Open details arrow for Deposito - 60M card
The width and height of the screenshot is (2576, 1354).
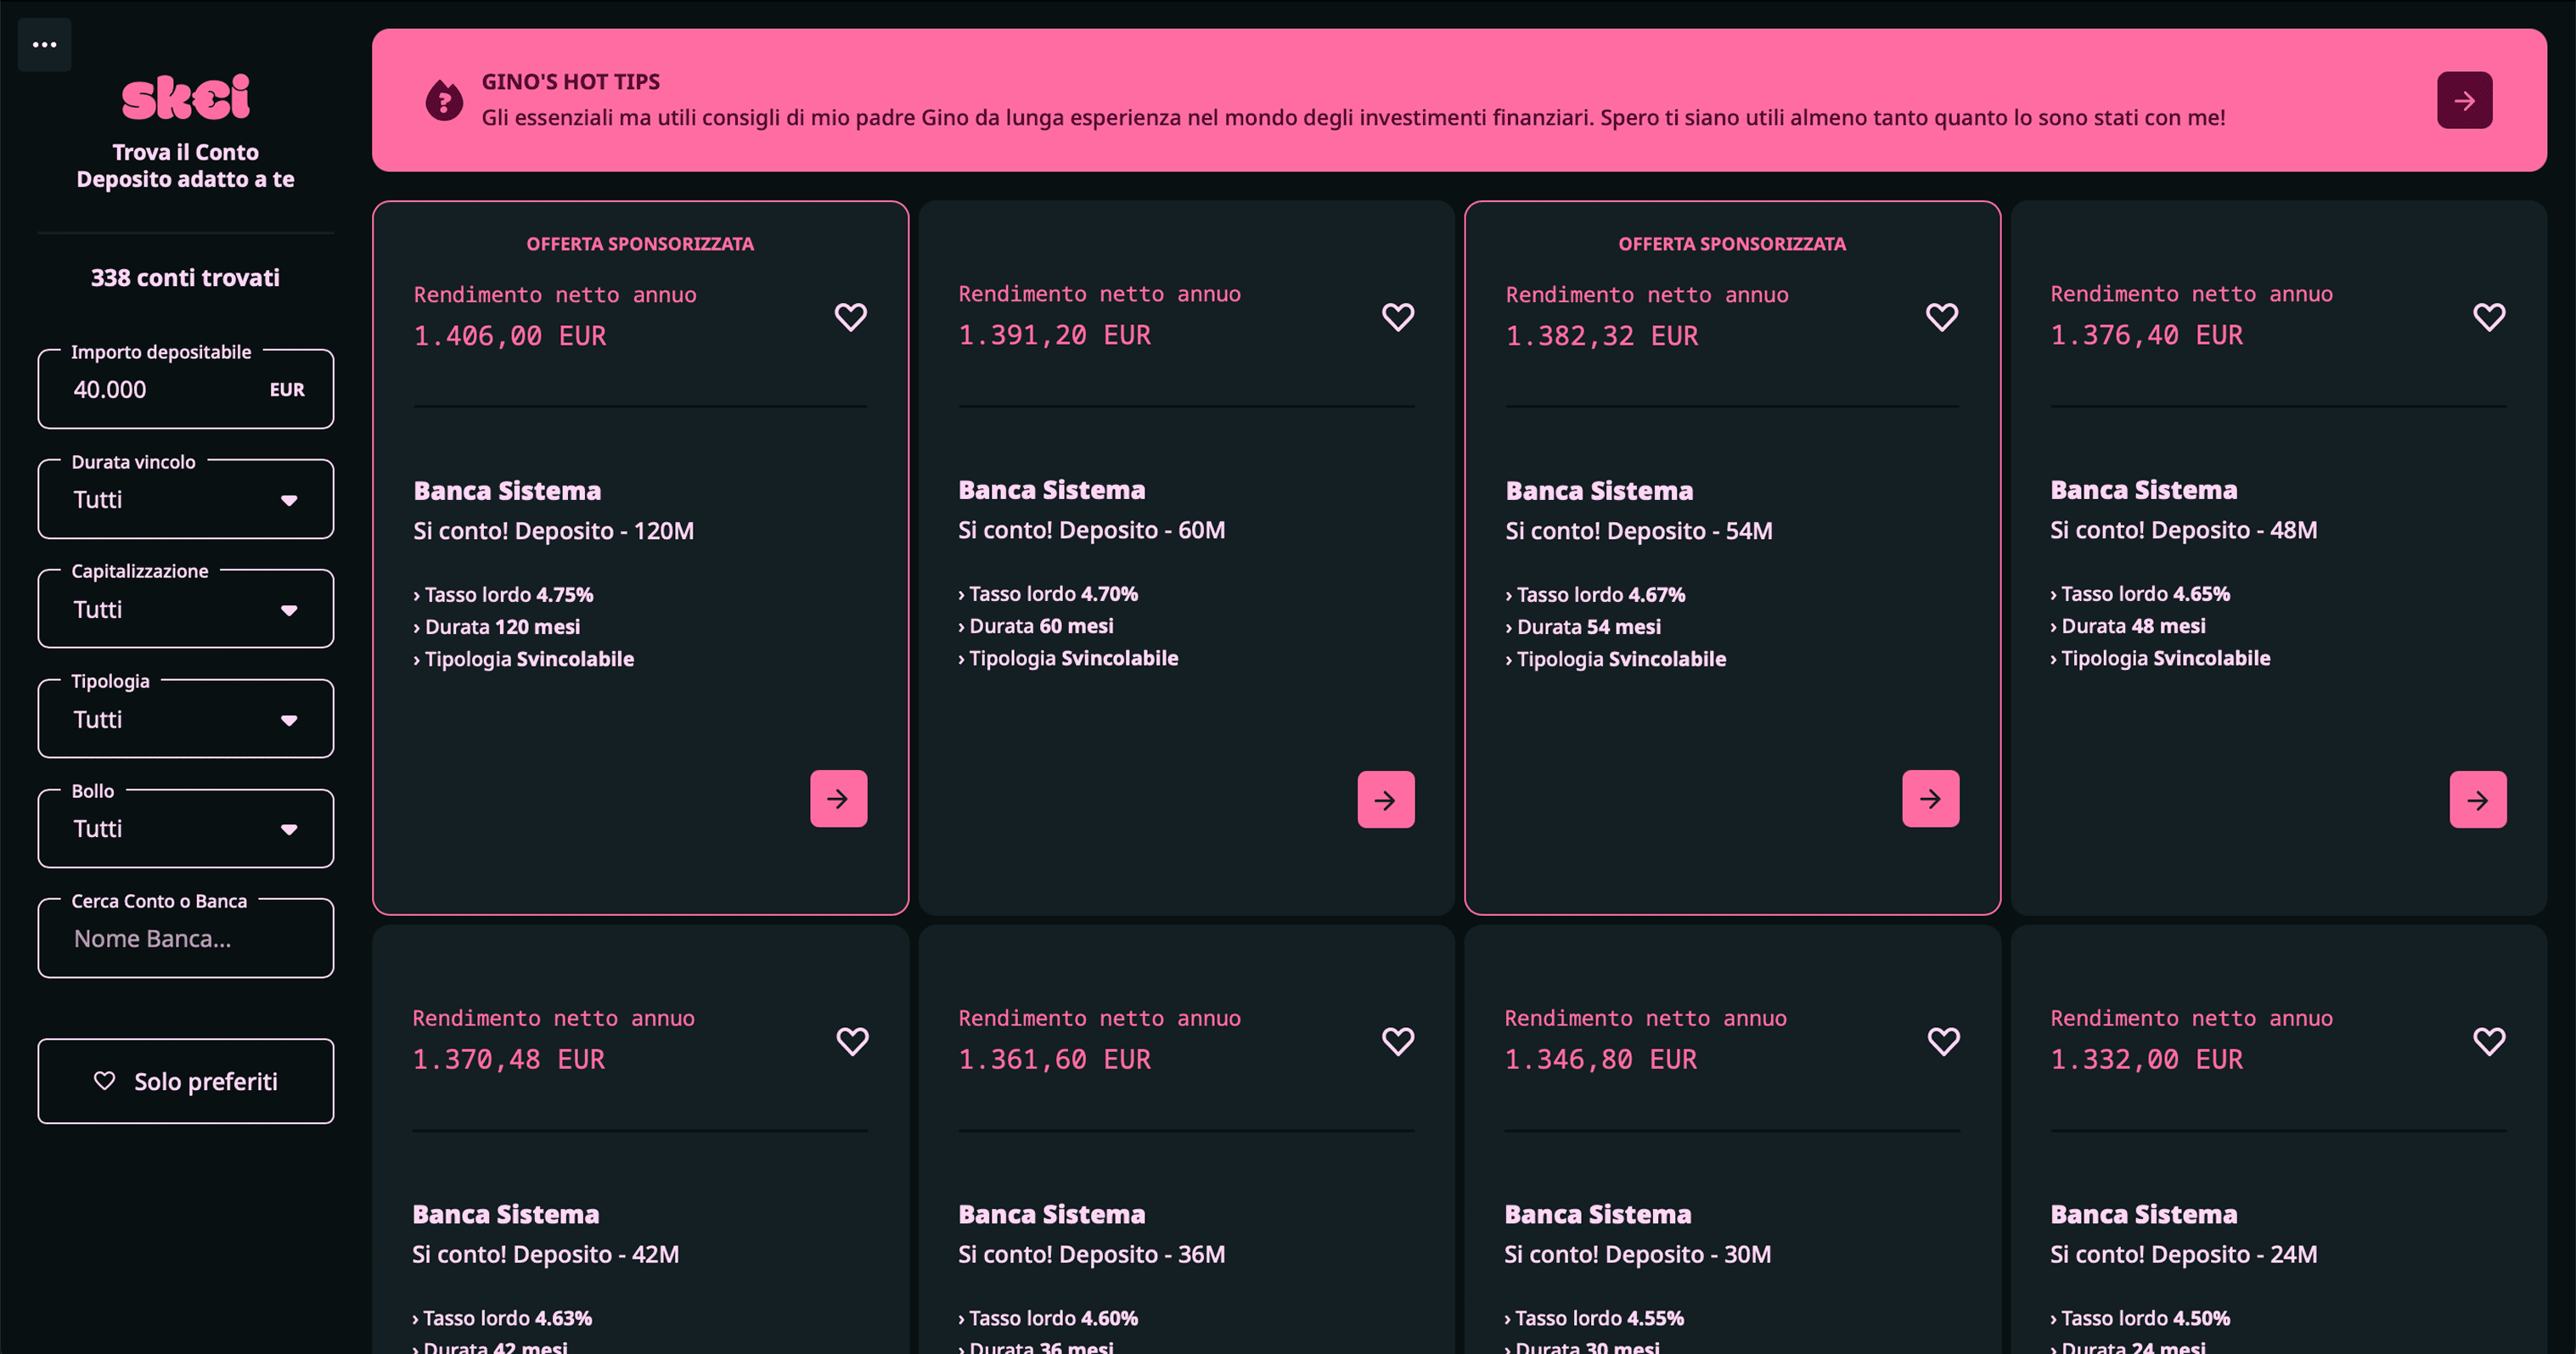pos(1385,799)
